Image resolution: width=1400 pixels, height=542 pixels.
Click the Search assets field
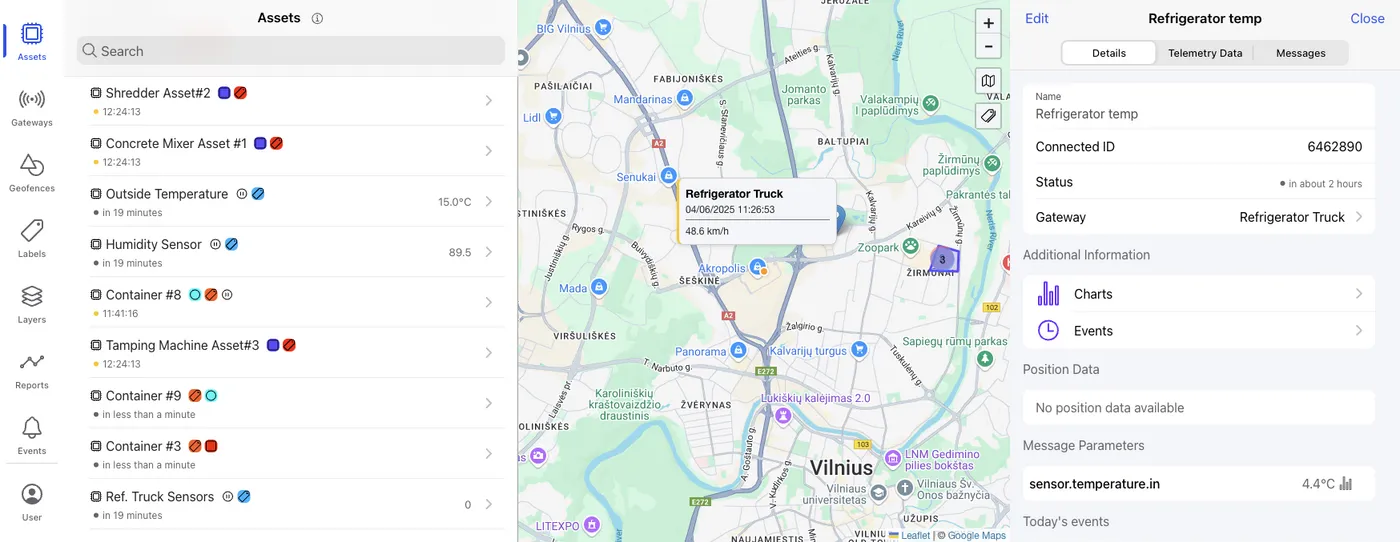pyautogui.click(x=291, y=51)
